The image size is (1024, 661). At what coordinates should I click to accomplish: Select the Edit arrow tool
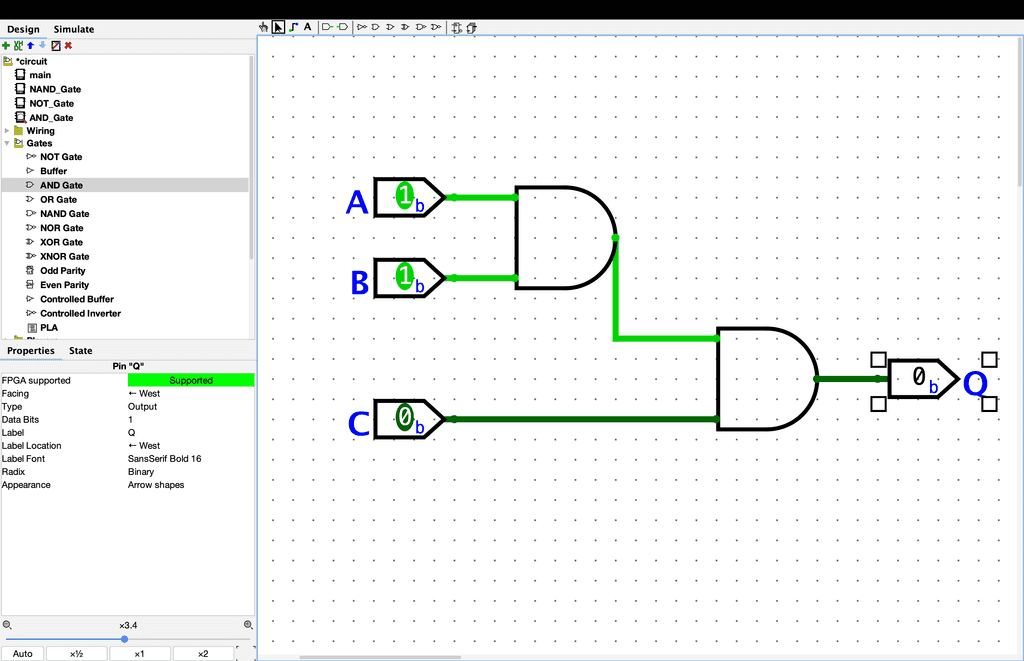(278, 27)
